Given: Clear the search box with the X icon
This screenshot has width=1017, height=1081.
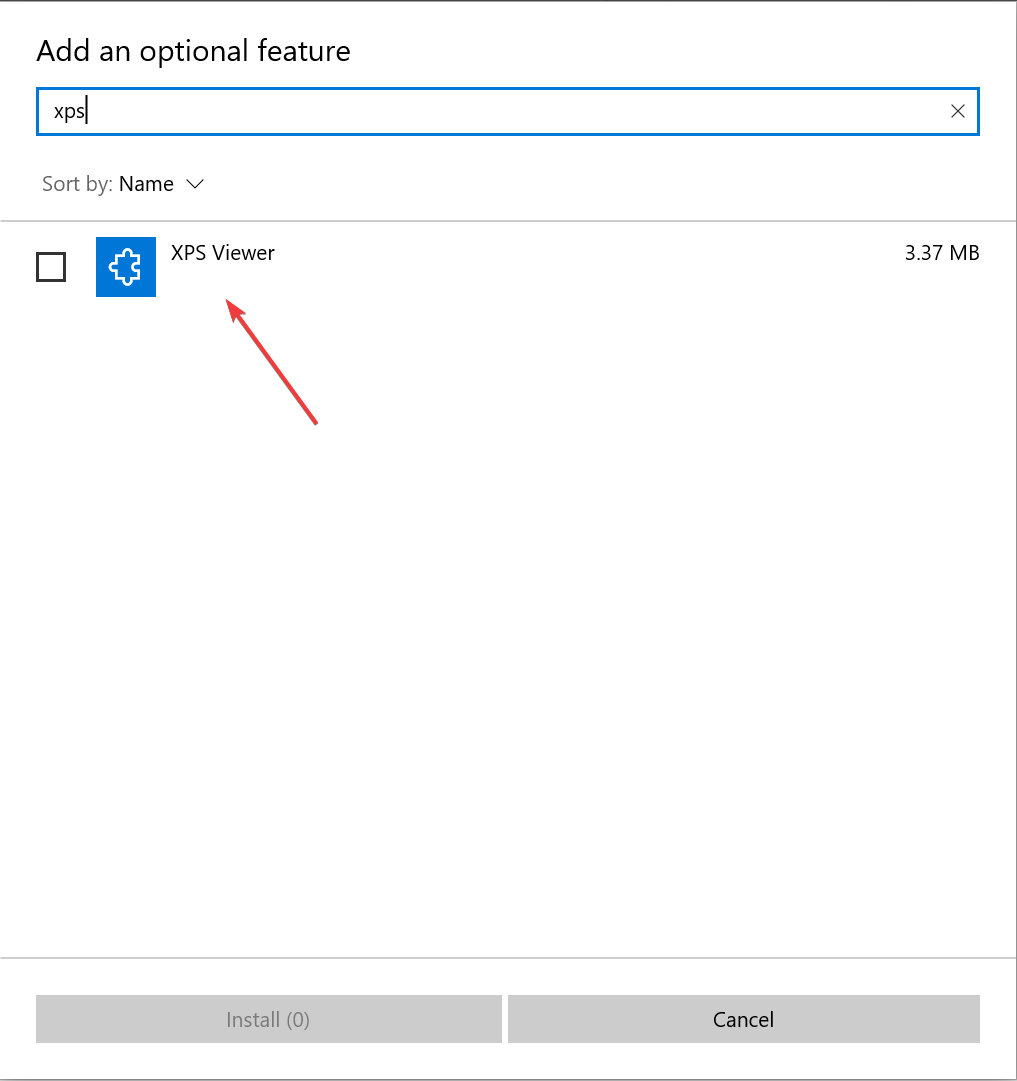Looking at the screenshot, I should tap(957, 111).
